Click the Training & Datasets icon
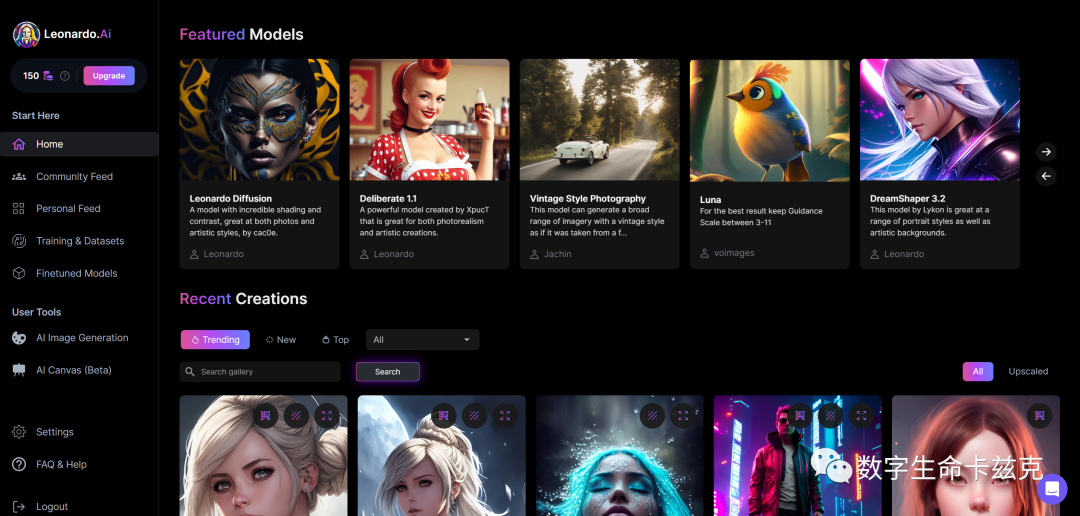The width and height of the screenshot is (1080, 516). click(x=19, y=241)
